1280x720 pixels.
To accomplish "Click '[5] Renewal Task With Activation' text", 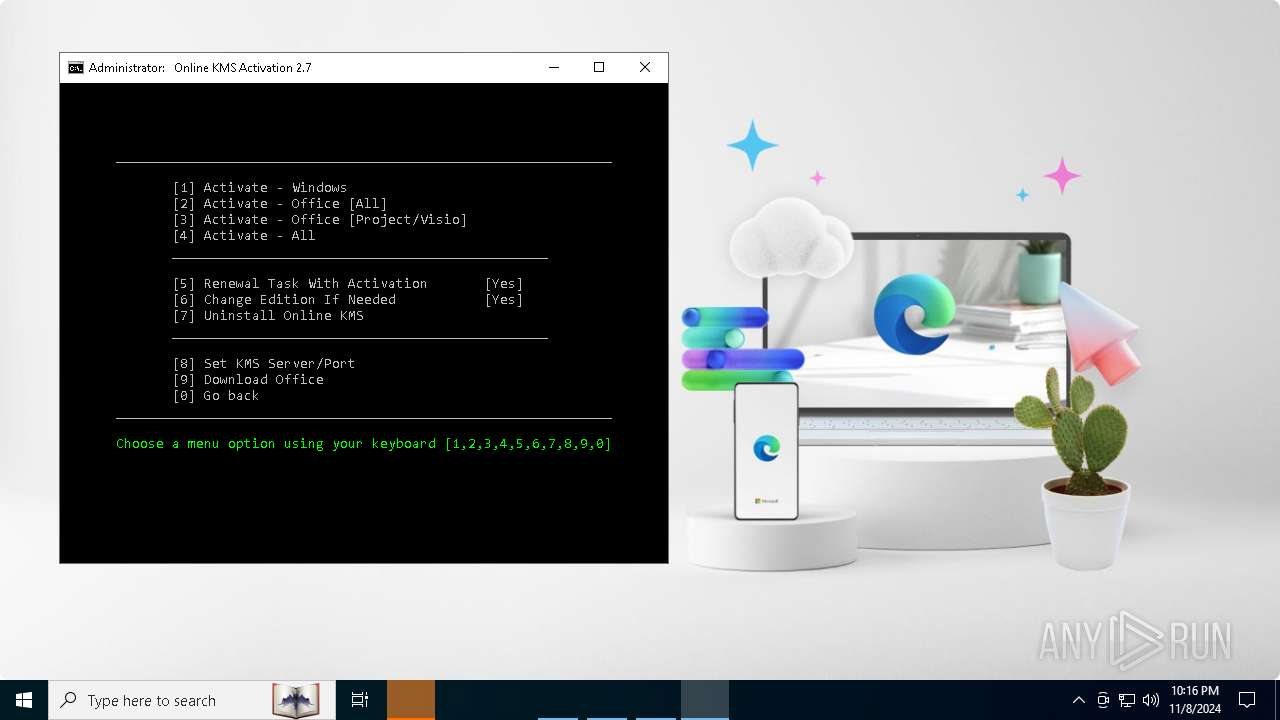I will coord(300,284).
